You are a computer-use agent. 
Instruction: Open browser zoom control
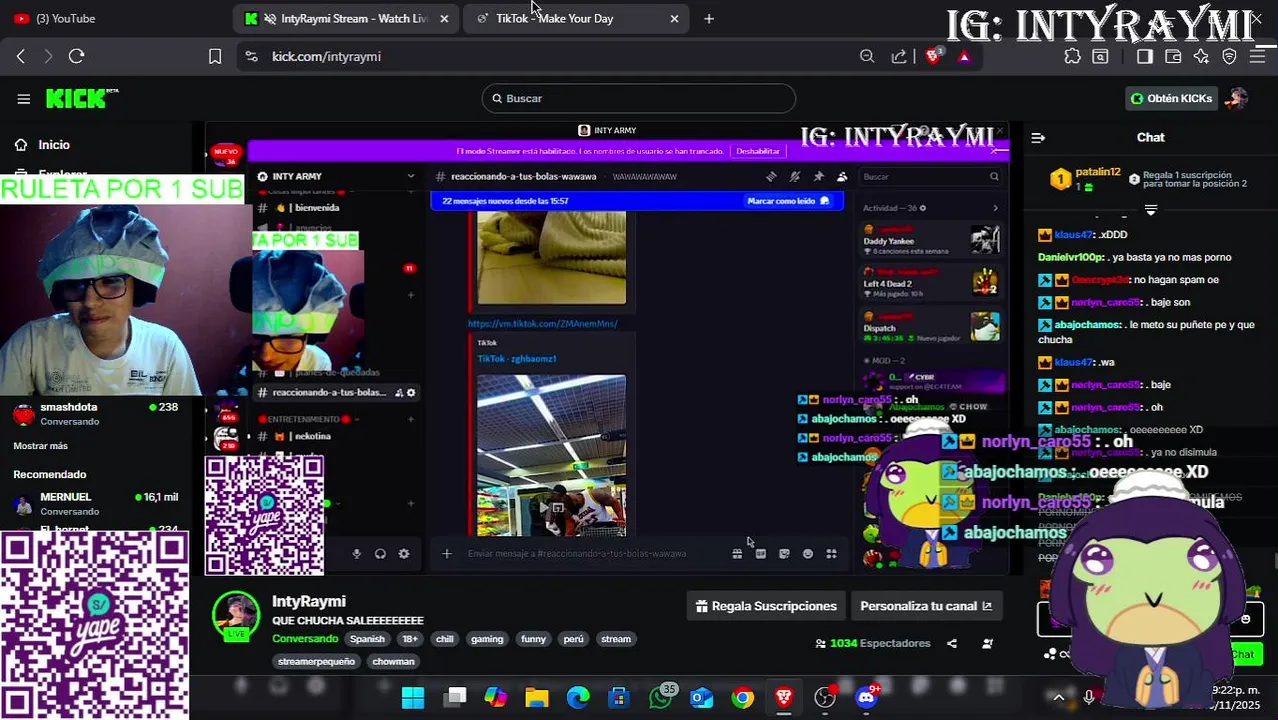[867, 56]
